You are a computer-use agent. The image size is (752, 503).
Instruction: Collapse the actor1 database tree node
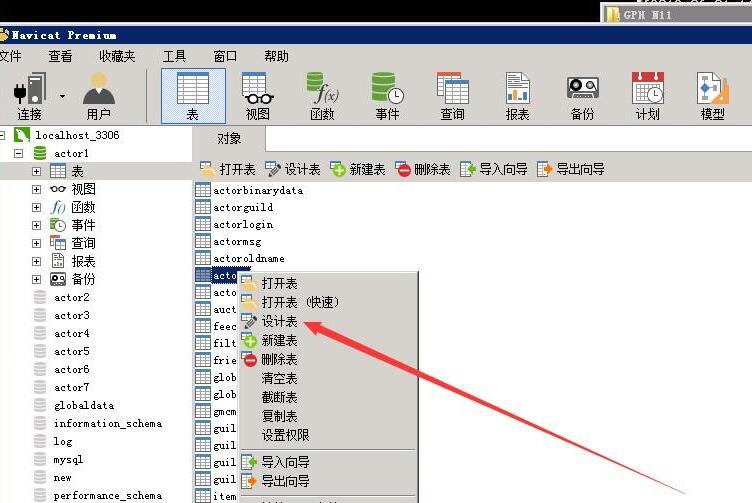coord(18,153)
